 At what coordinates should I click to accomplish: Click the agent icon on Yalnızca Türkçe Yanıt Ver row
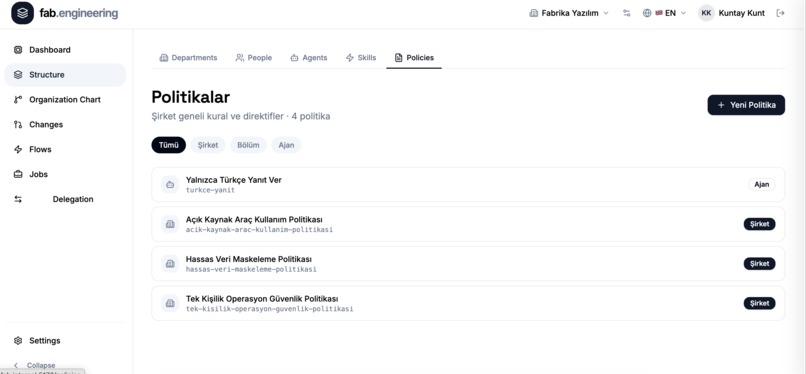(170, 184)
